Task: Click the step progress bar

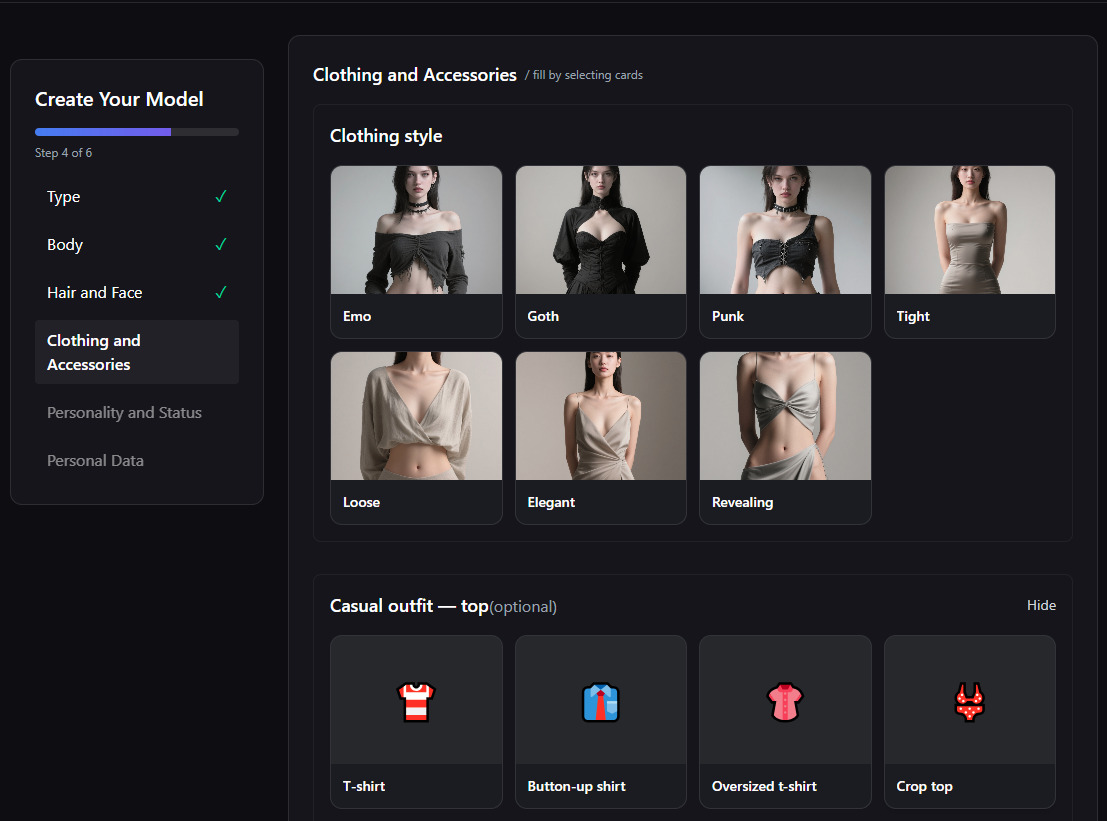Action: (x=136, y=132)
